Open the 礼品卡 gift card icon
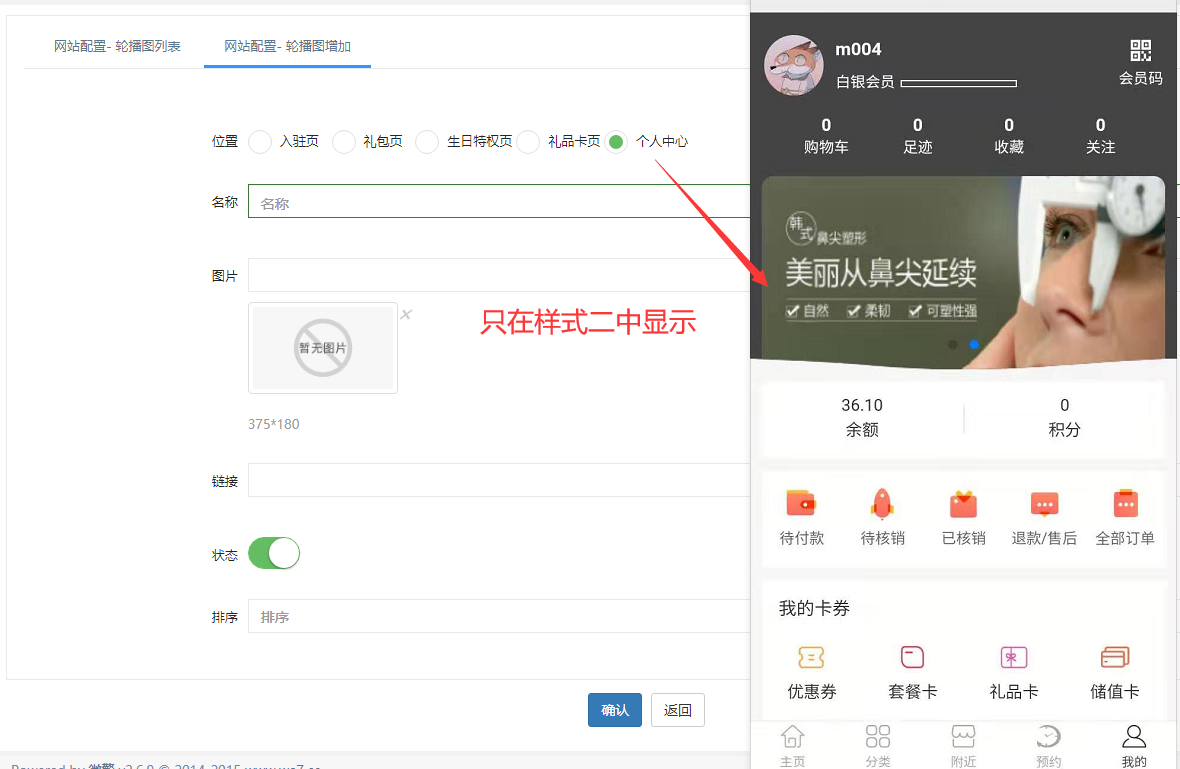This screenshot has height=769, width=1180. pyautogui.click(x=1014, y=658)
